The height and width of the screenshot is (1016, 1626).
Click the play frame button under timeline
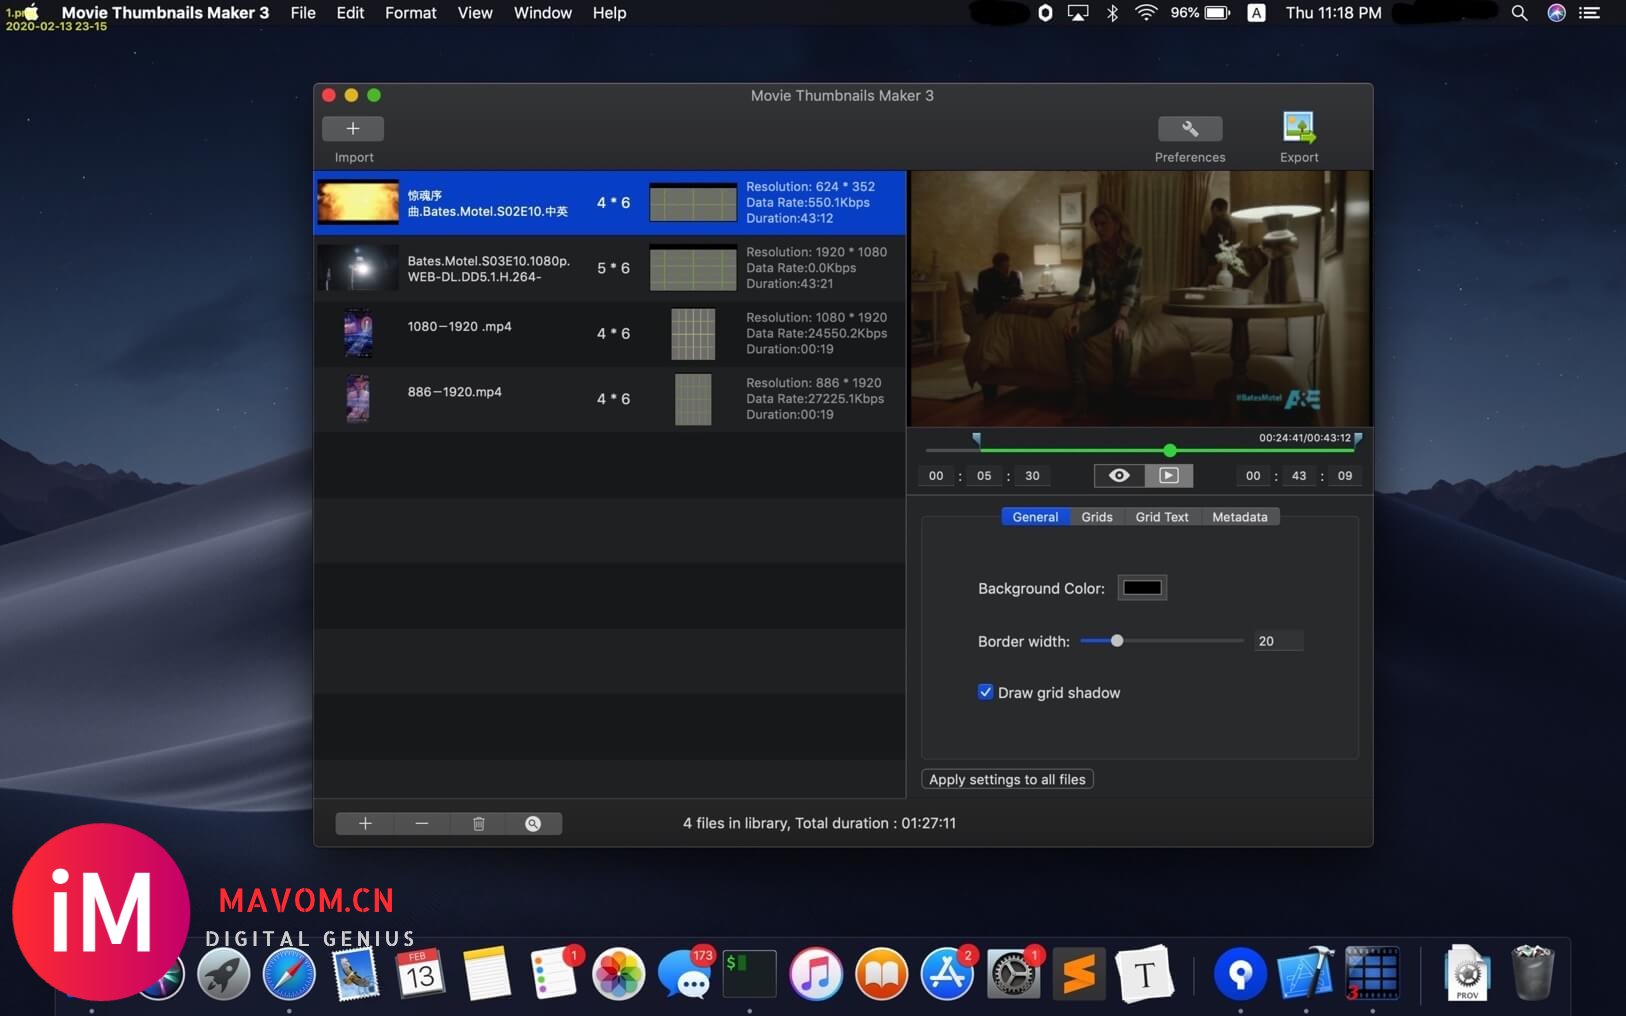(x=1169, y=475)
